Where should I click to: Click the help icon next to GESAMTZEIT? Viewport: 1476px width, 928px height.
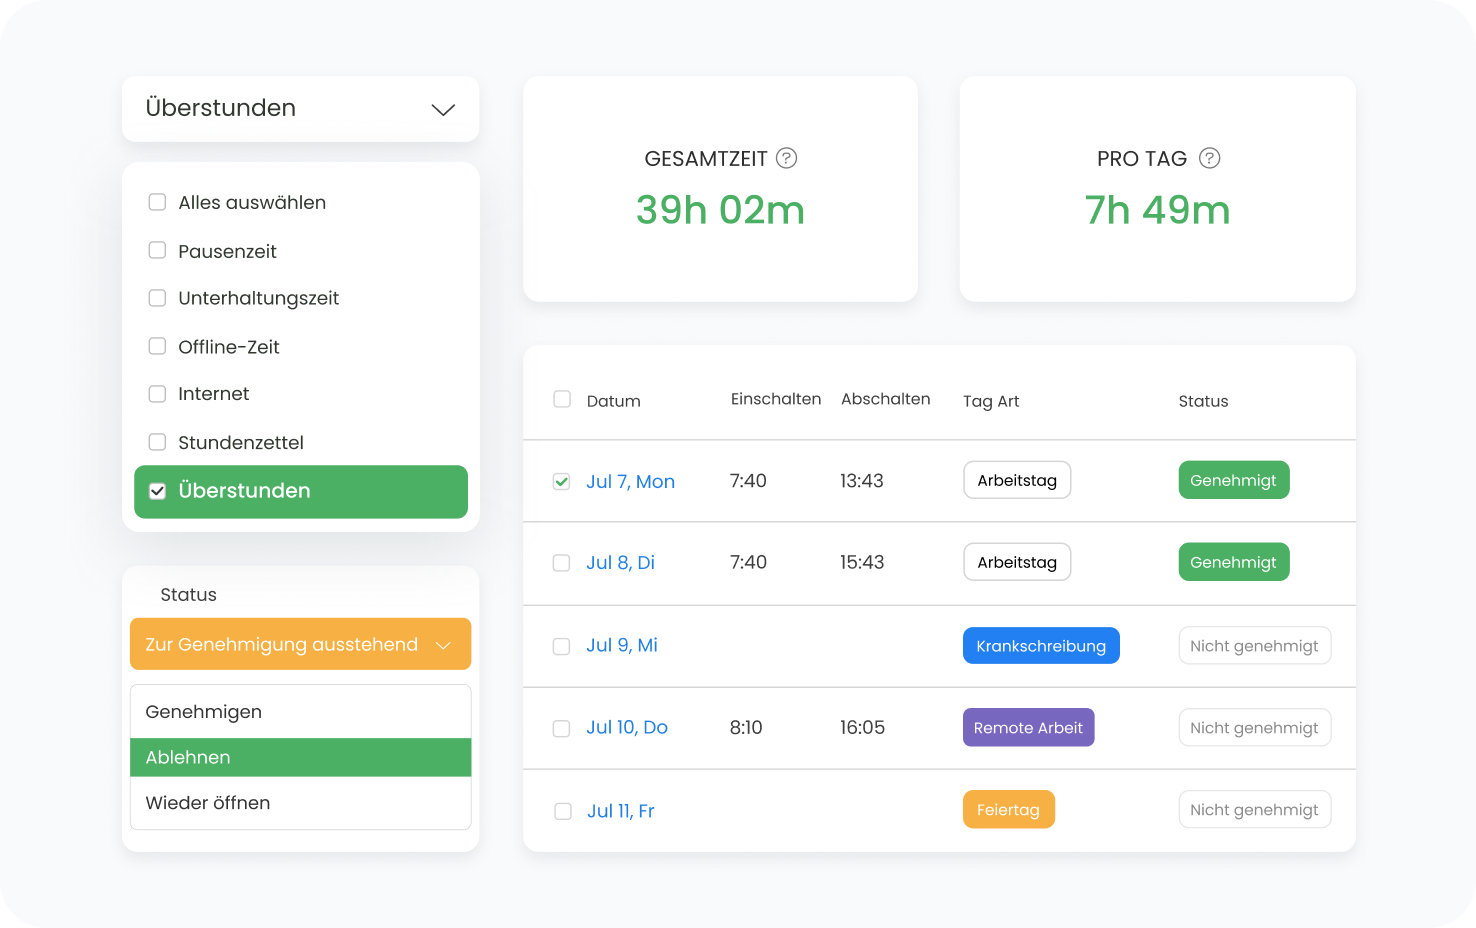tap(787, 158)
